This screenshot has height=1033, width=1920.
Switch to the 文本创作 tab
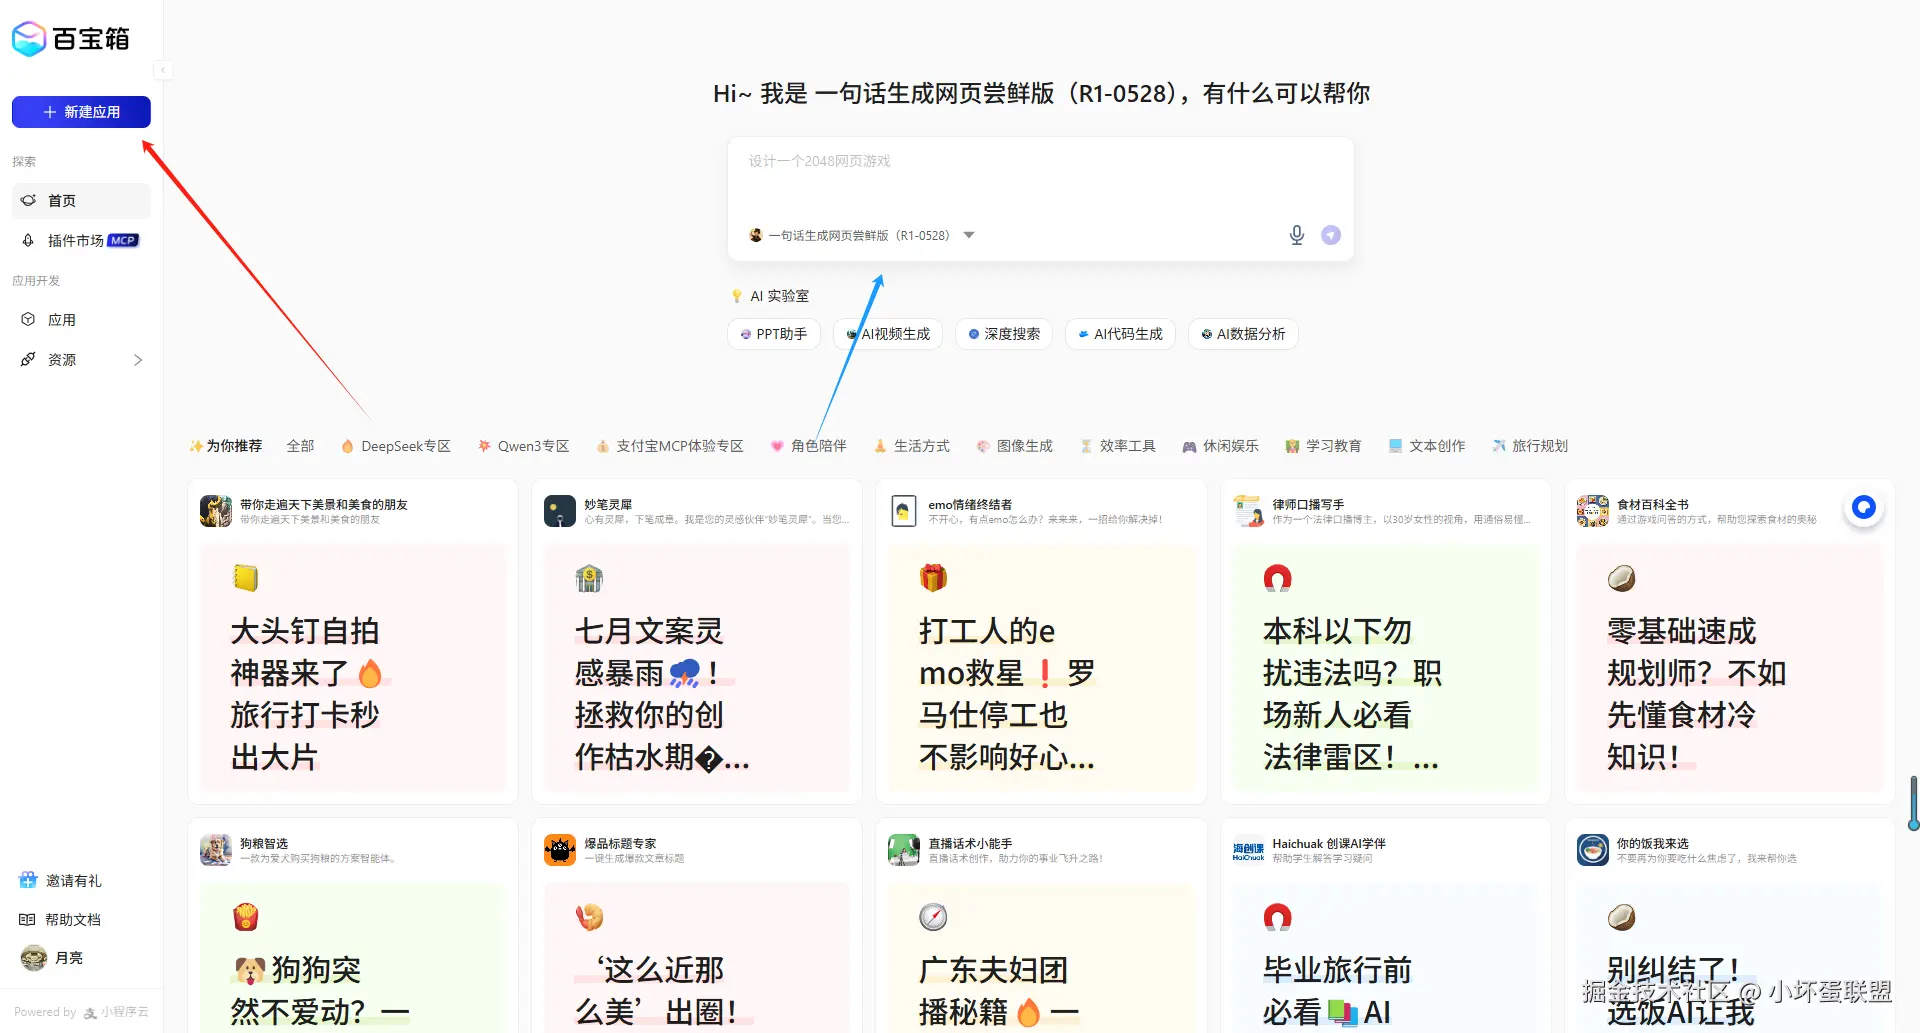(1427, 446)
